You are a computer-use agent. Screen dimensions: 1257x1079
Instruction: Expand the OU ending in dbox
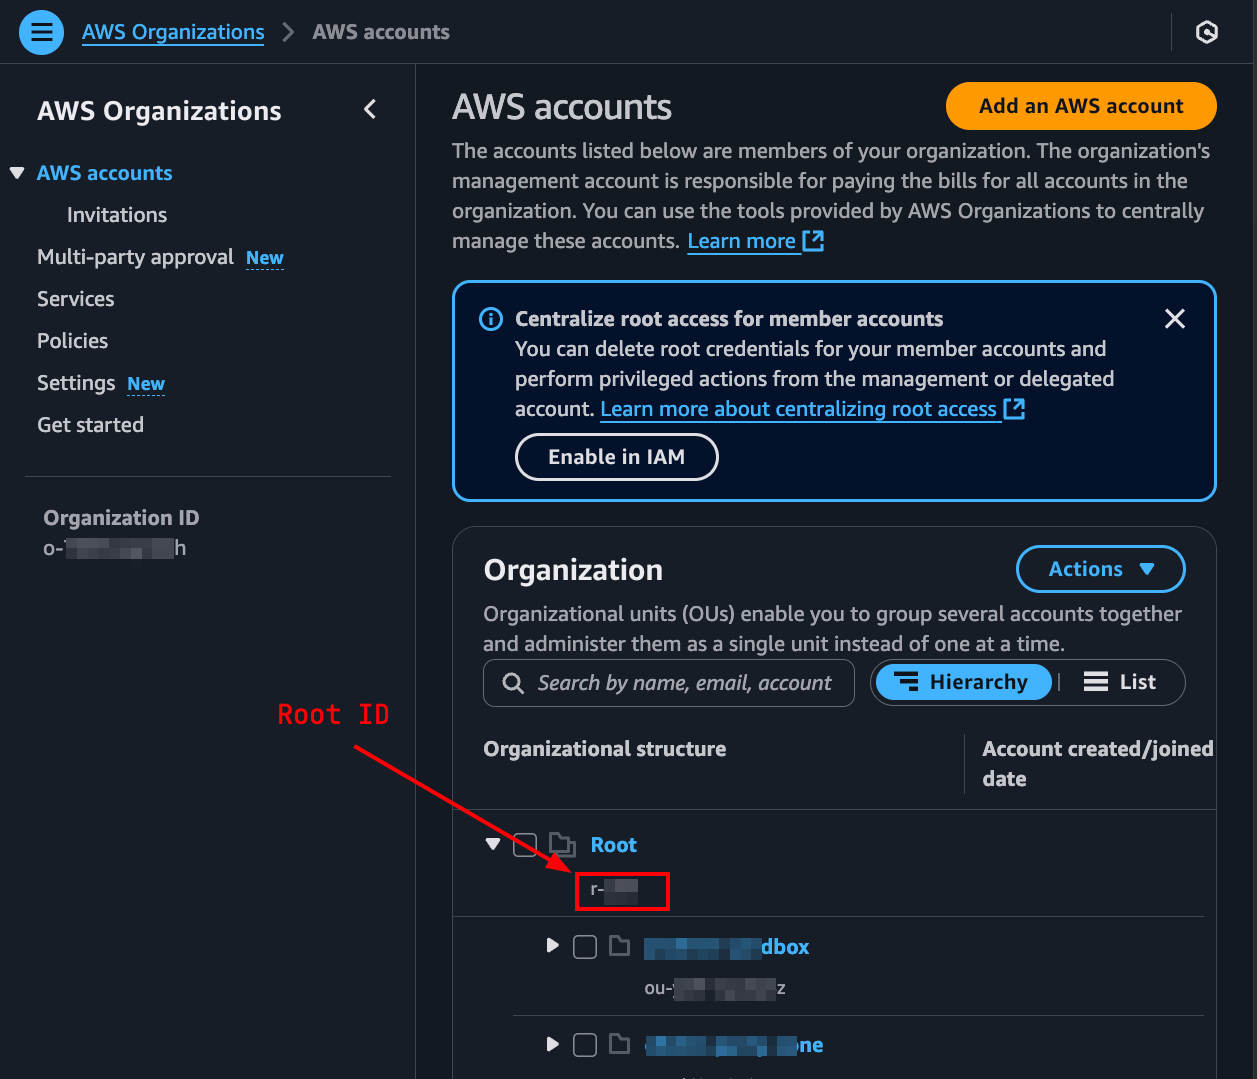pyautogui.click(x=552, y=945)
